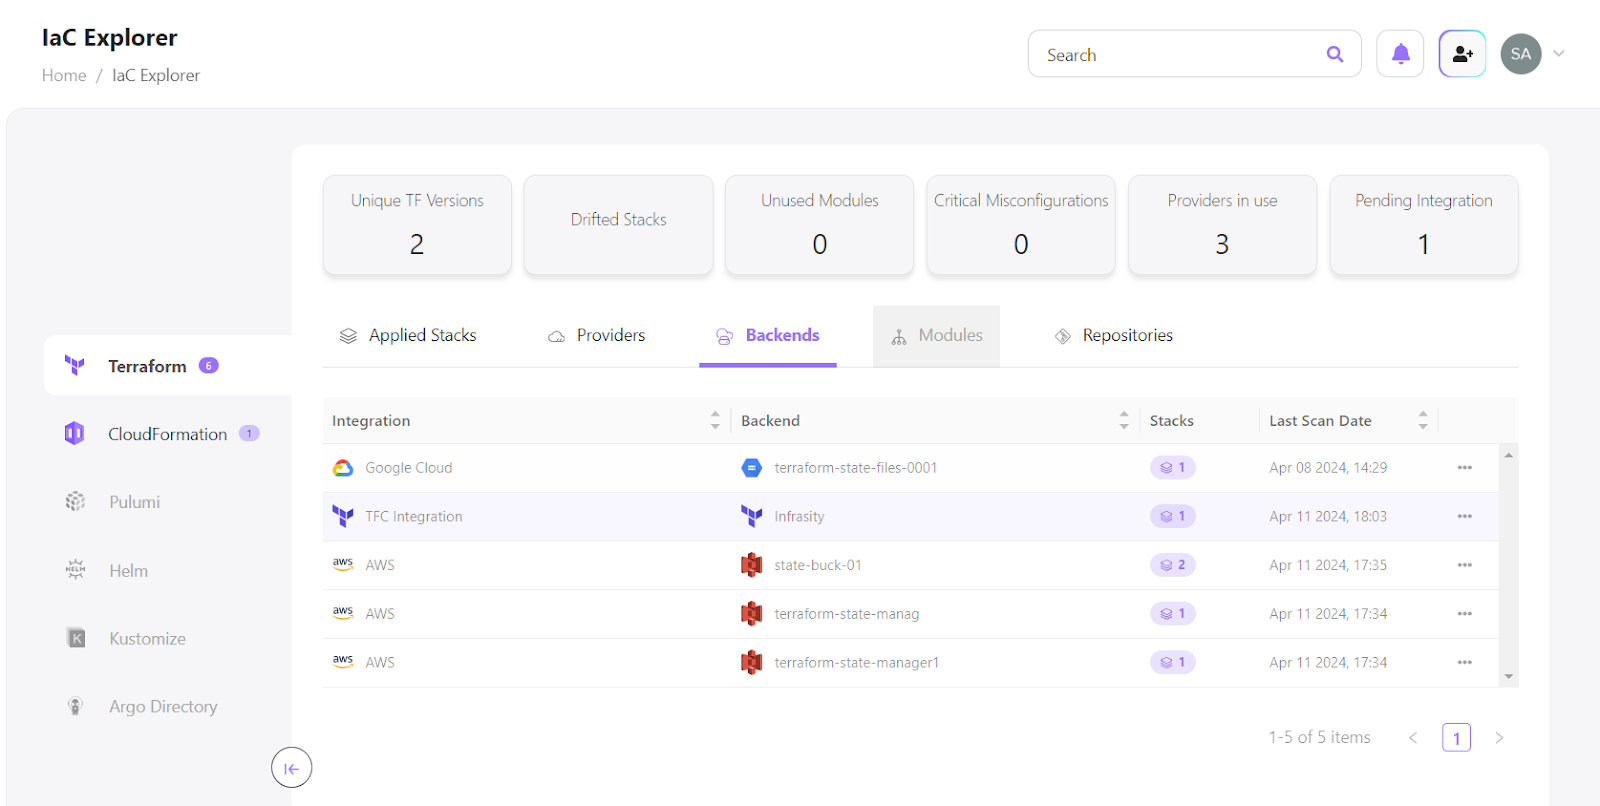Open more options for state-buck-01 row

click(x=1464, y=565)
